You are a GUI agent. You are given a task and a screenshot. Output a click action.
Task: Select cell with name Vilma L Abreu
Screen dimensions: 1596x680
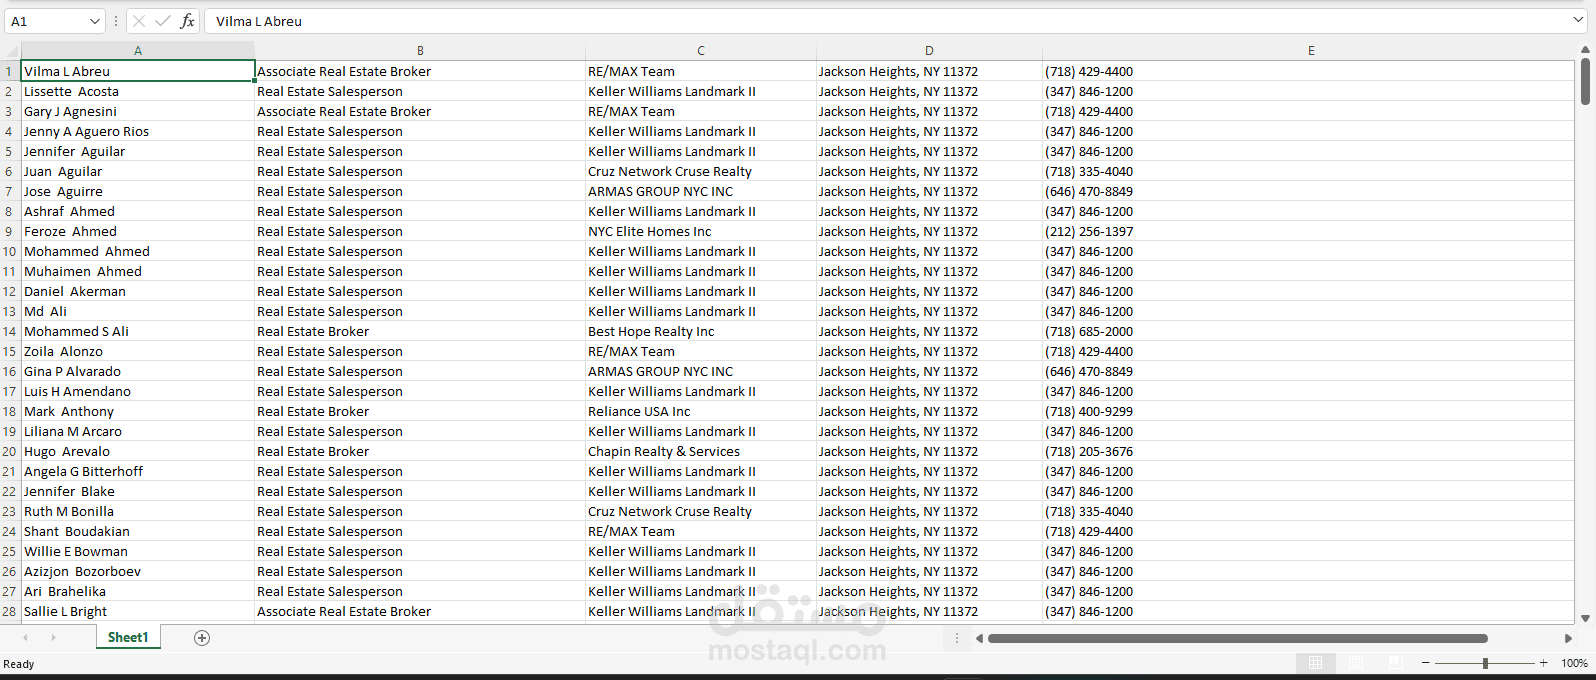(138, 71)
